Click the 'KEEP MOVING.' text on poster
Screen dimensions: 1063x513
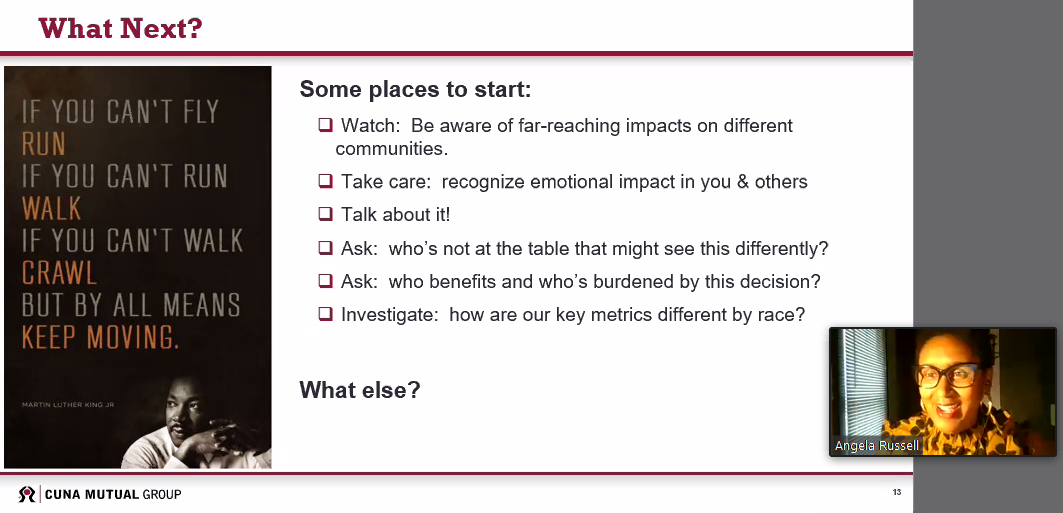[x=101, y=337]
